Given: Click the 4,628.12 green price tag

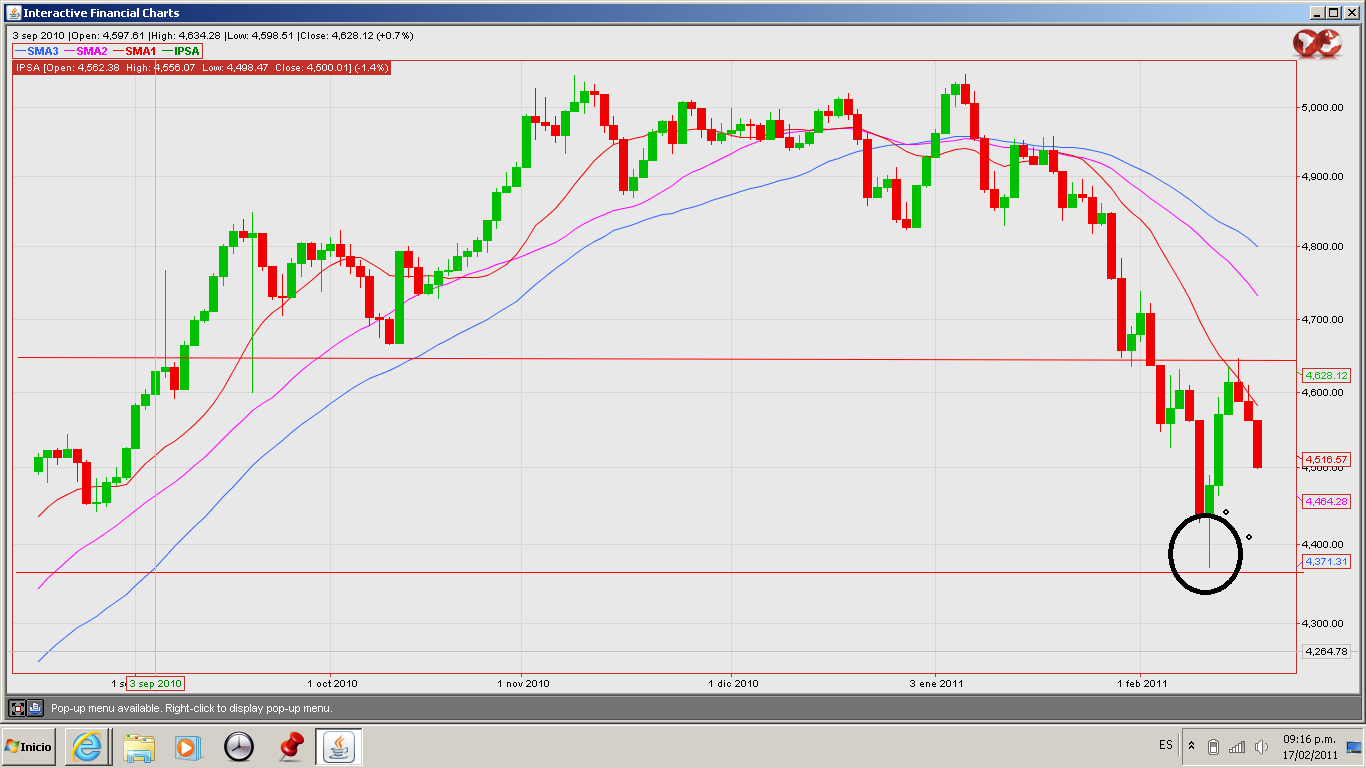Looking at the screenshot, I should click(1326, 375).
